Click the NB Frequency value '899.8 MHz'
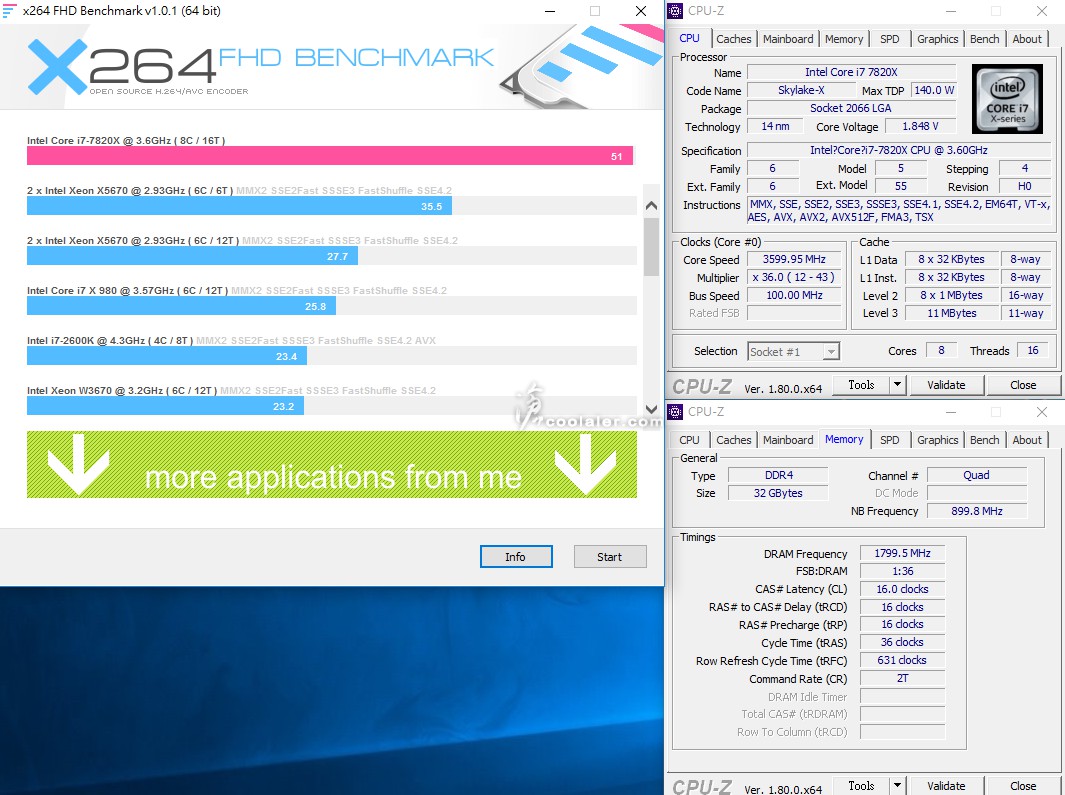 click(977, 511)
